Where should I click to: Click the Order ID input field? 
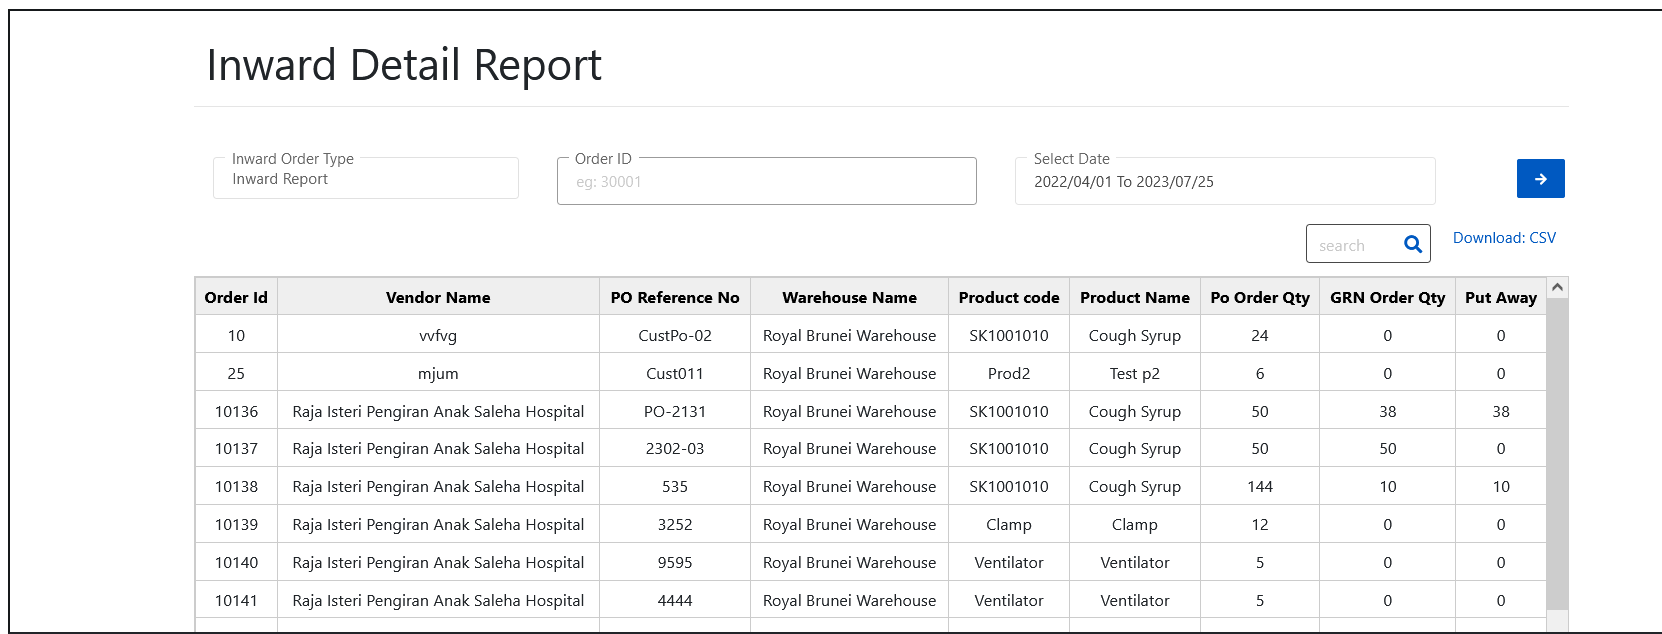coord(766,182)
